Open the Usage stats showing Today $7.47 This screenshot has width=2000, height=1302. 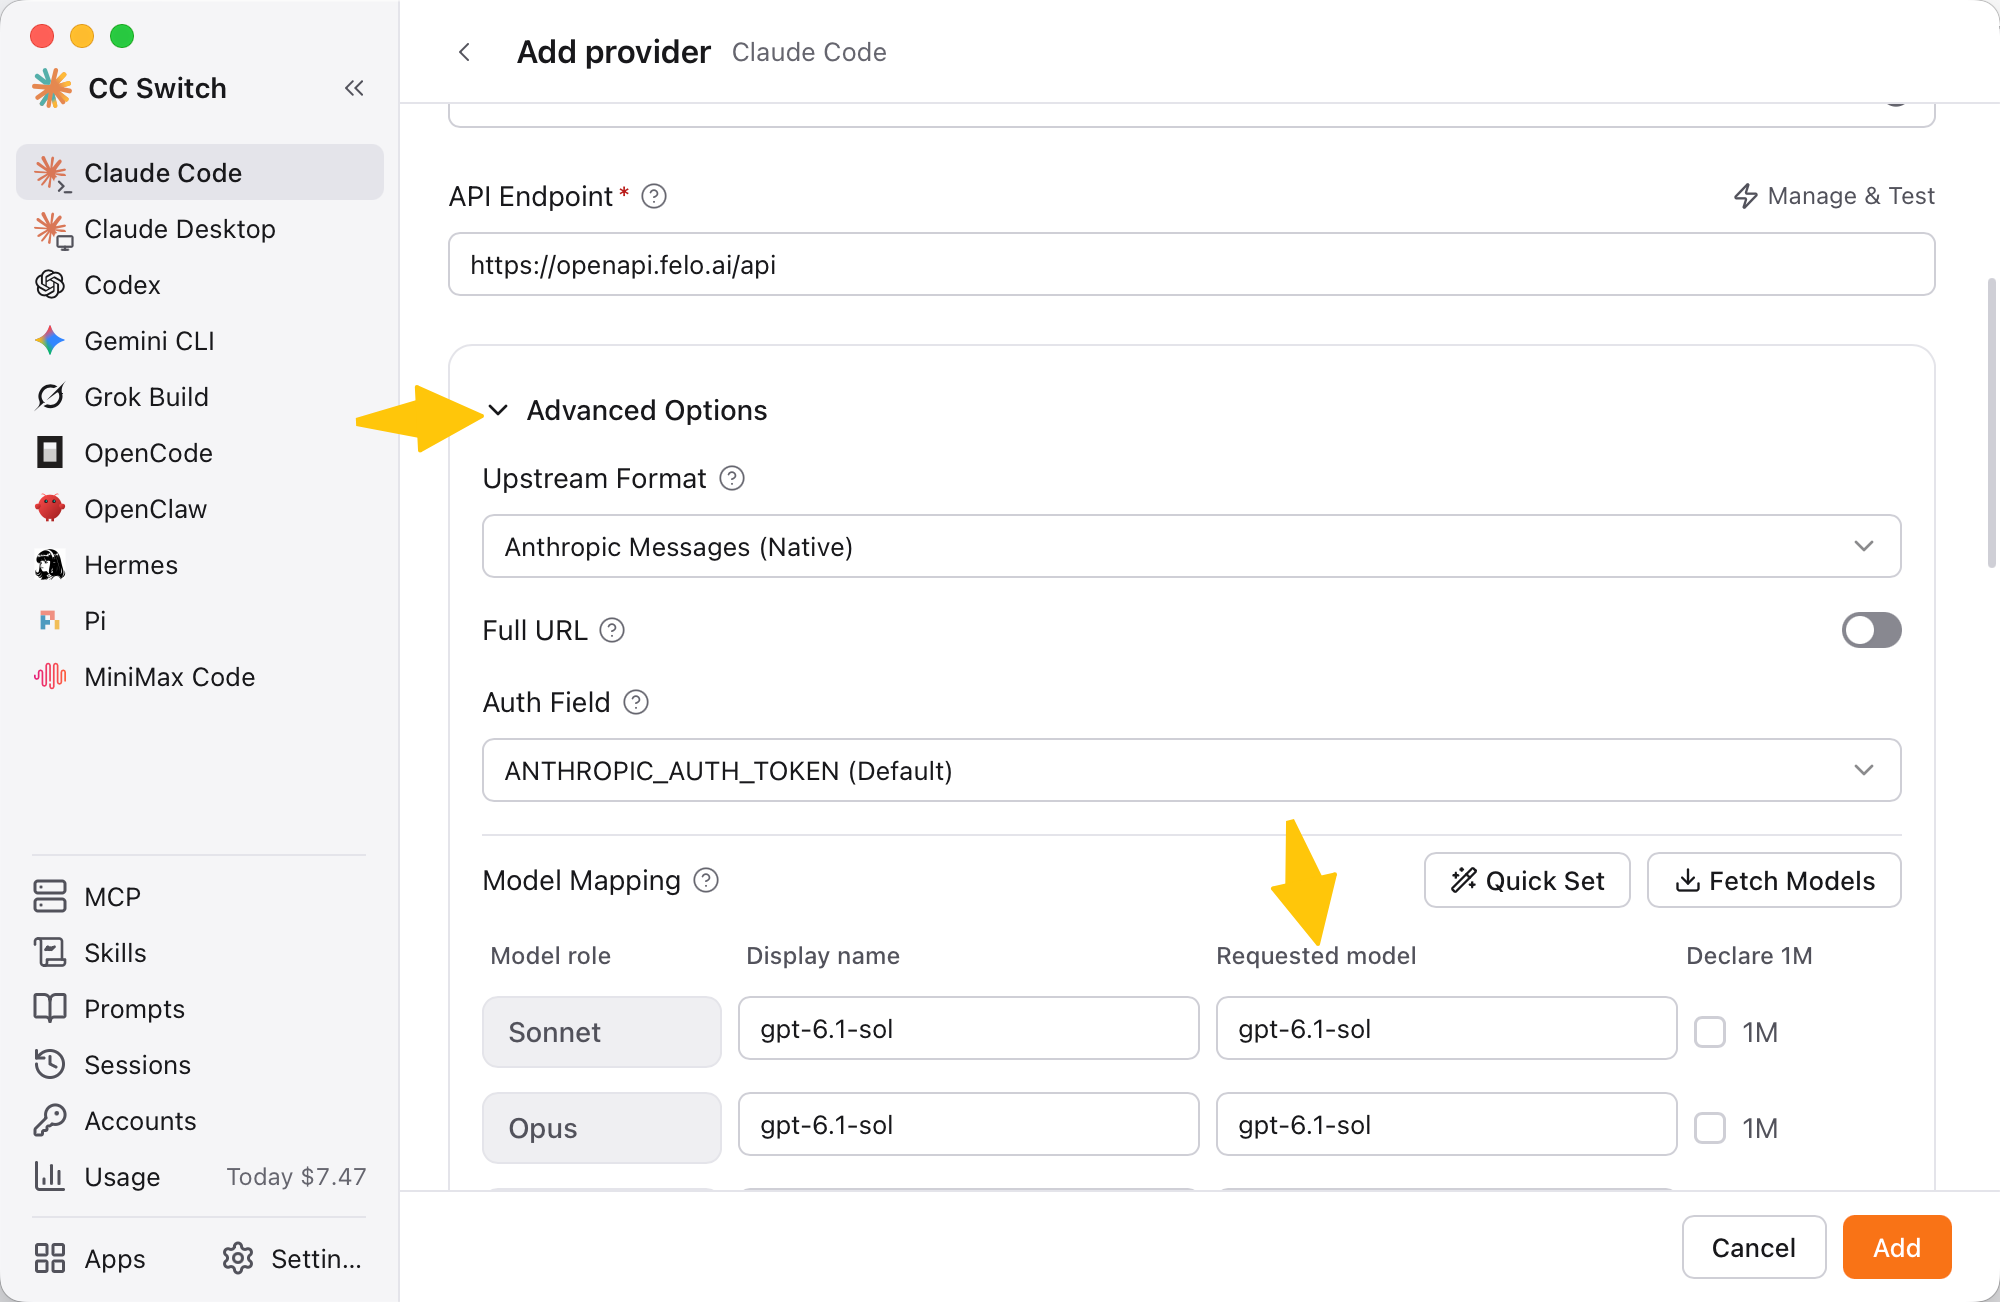coord(200,1176)
